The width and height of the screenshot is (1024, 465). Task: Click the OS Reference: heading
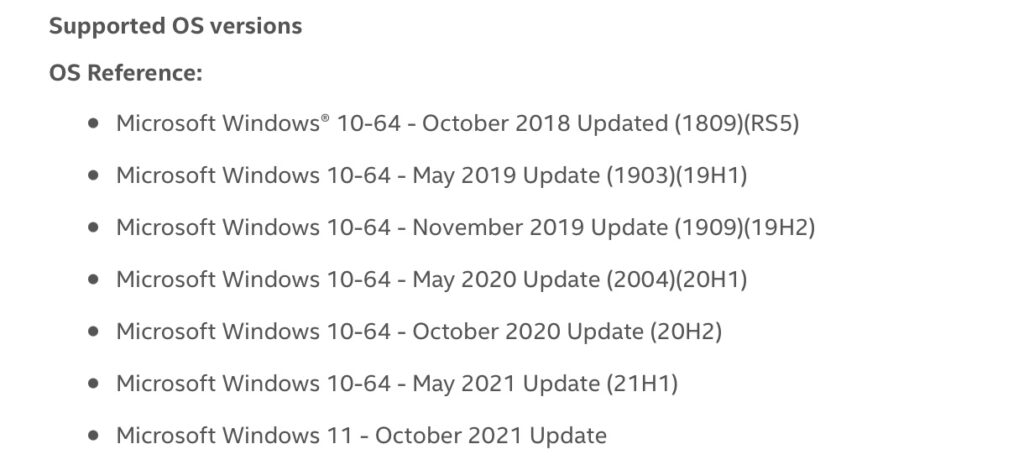pos(126,72)
